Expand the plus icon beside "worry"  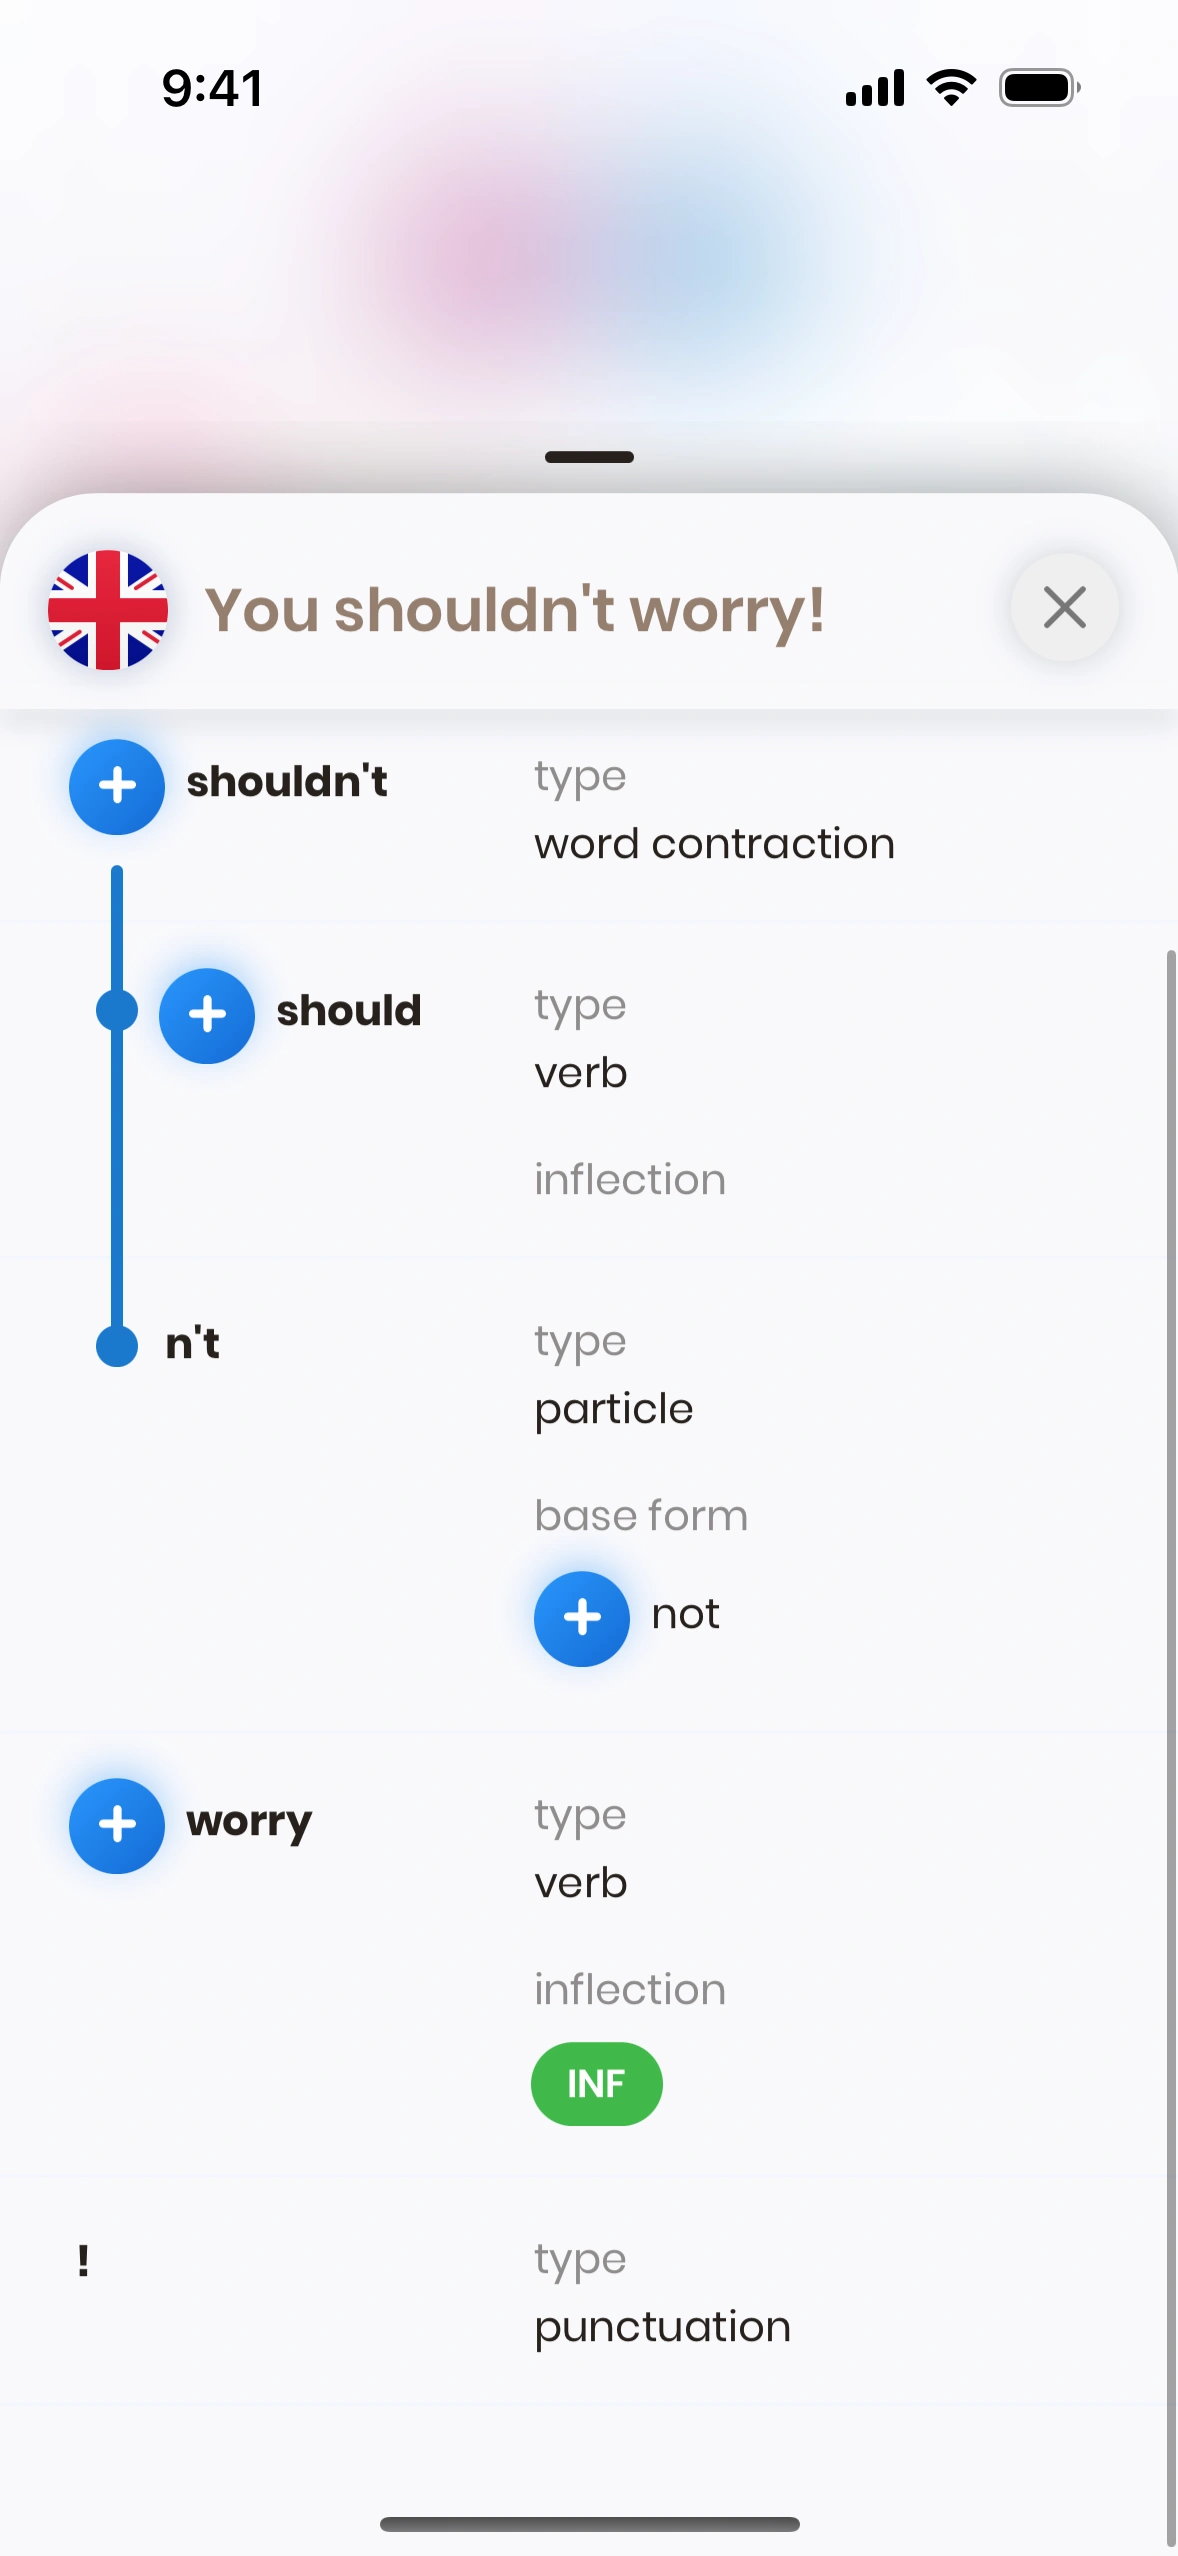coord(117,1825)
